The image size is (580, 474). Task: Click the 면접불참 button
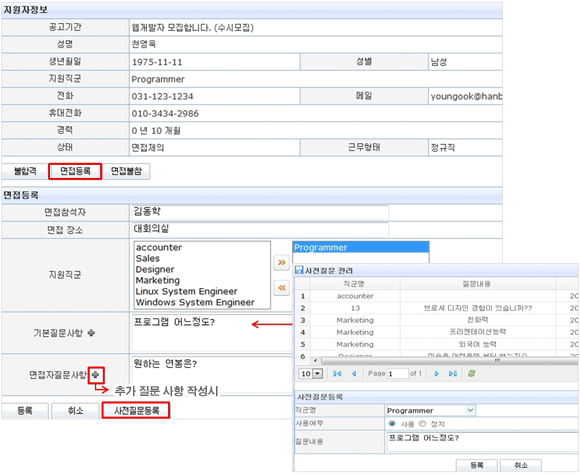(126, 171)
